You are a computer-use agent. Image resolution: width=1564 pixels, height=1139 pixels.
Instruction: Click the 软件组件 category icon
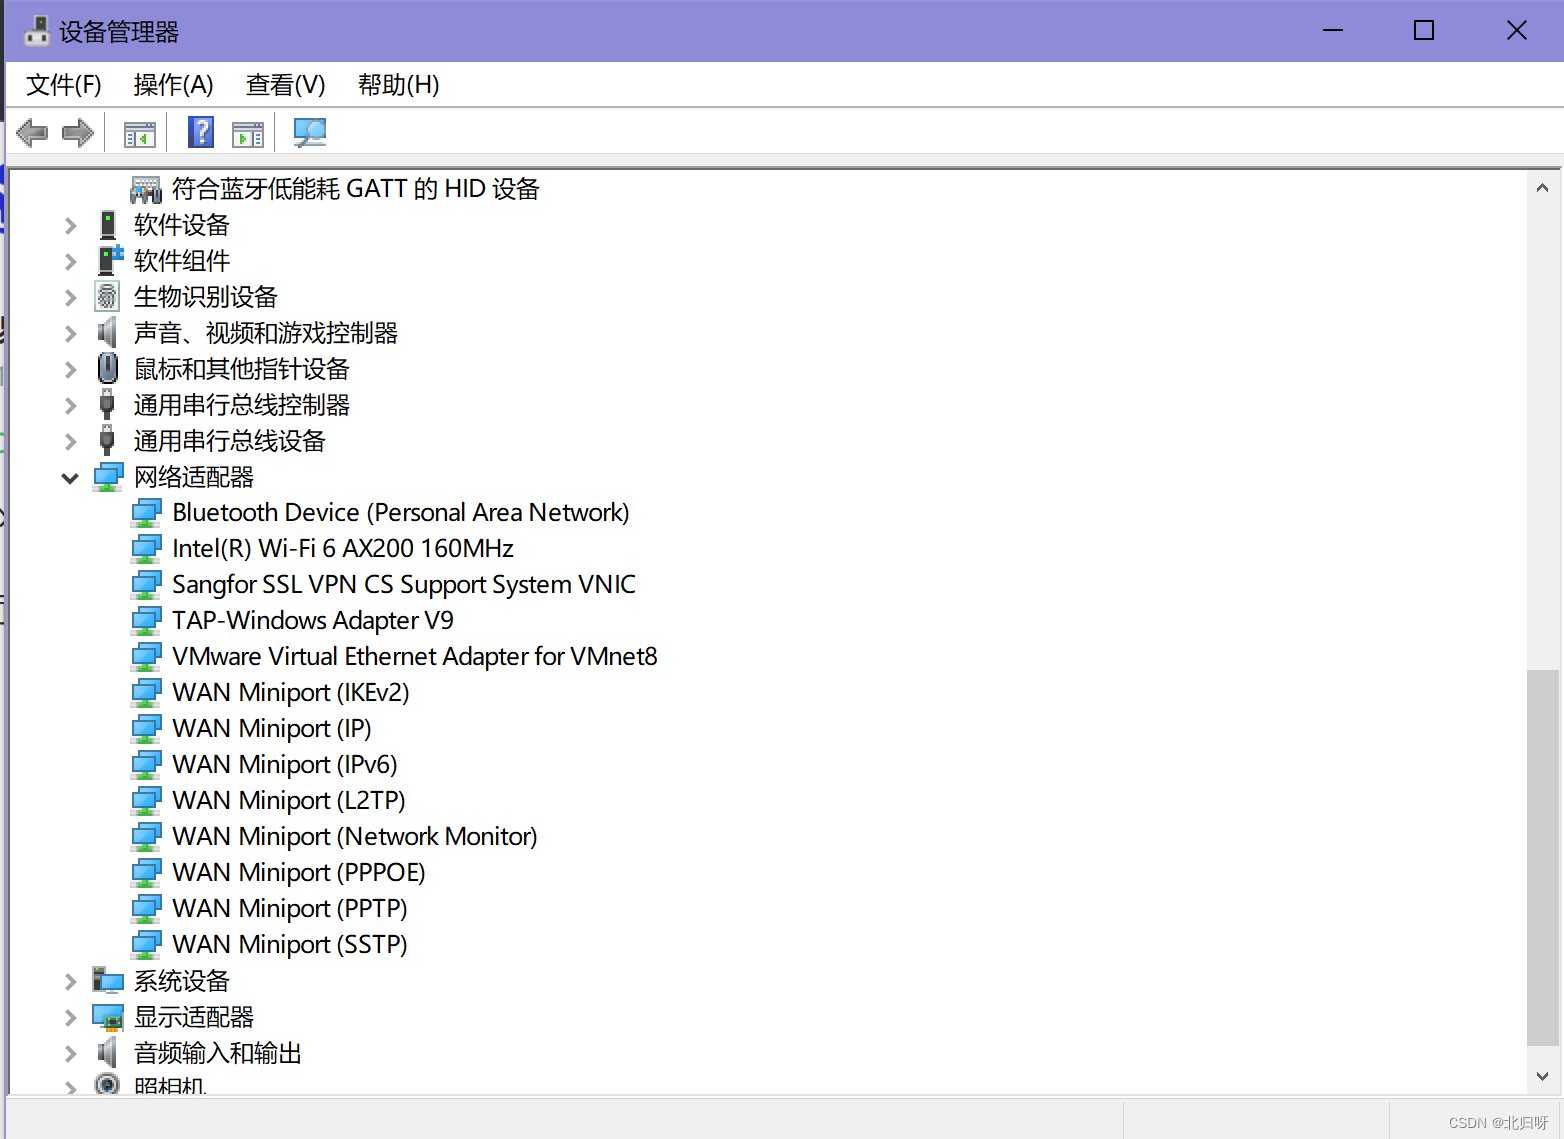click(x=109, y=261)
